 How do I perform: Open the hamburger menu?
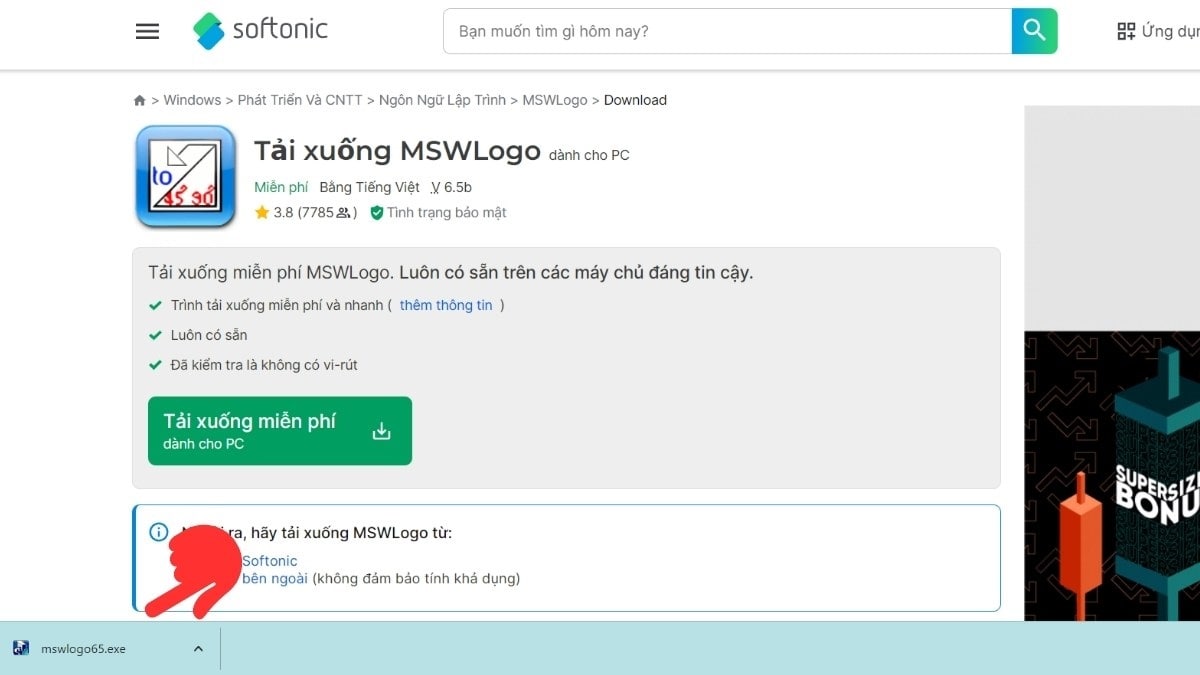point(147,31)
